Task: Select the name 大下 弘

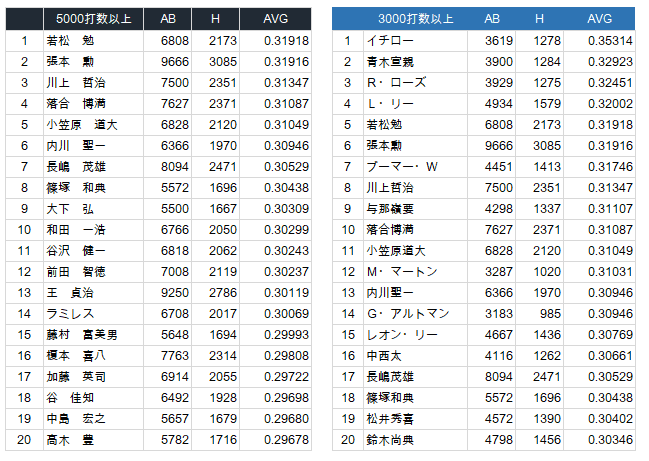Action: pos(70,209)
